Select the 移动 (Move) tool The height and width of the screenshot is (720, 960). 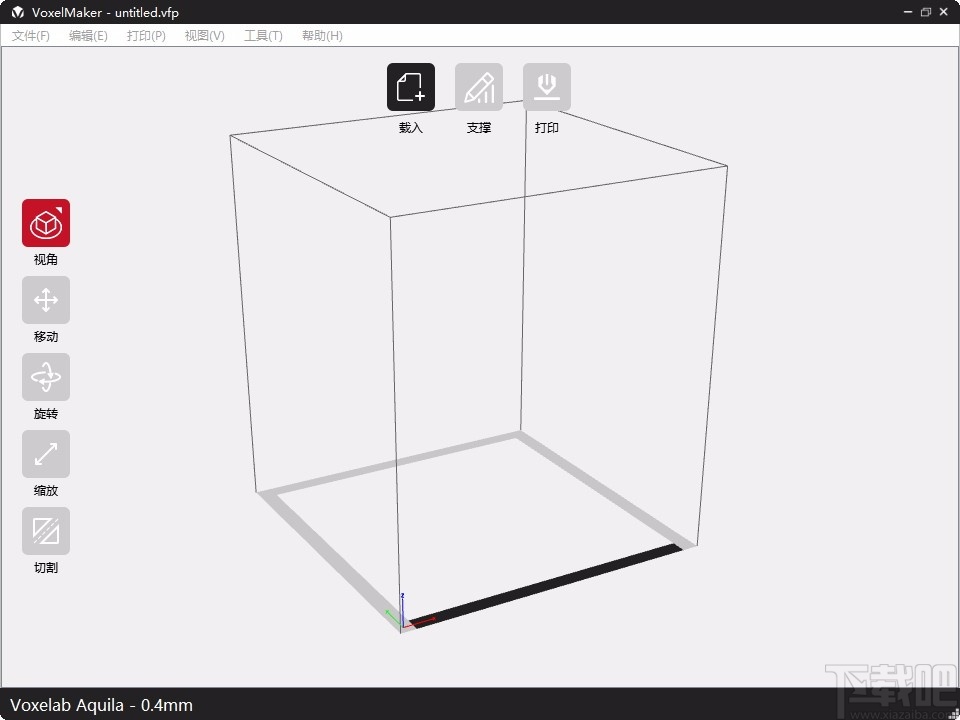[45, 300]
